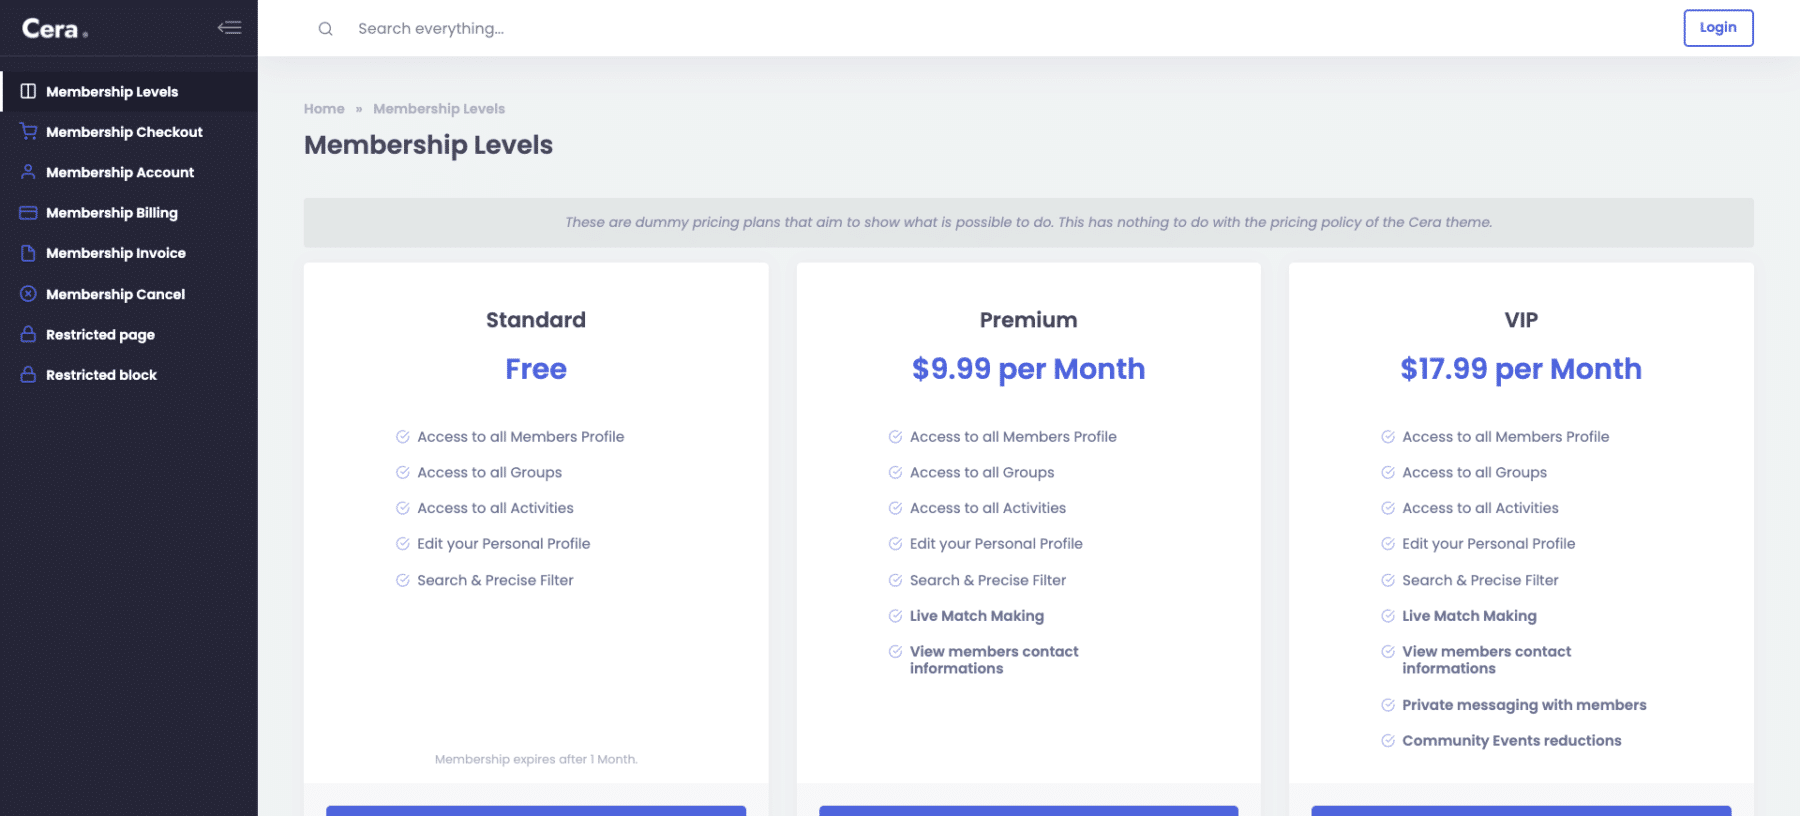Open Membership Levels from the sidebar
This screenshot has width=1800, height=816.
click(112, 91)
